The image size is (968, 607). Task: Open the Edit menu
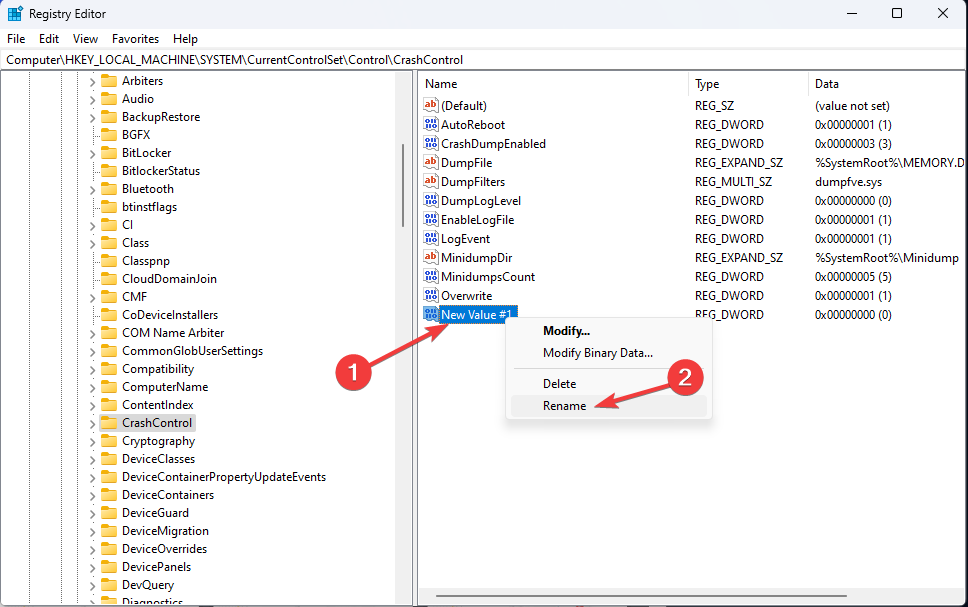(x=49, y=39)
